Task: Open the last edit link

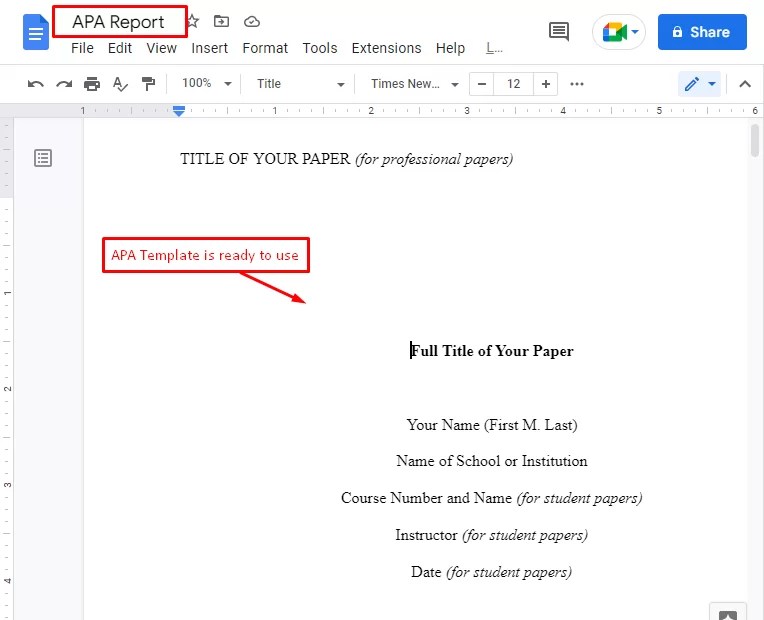Action: pyautogui.click(x=494, y=48)
